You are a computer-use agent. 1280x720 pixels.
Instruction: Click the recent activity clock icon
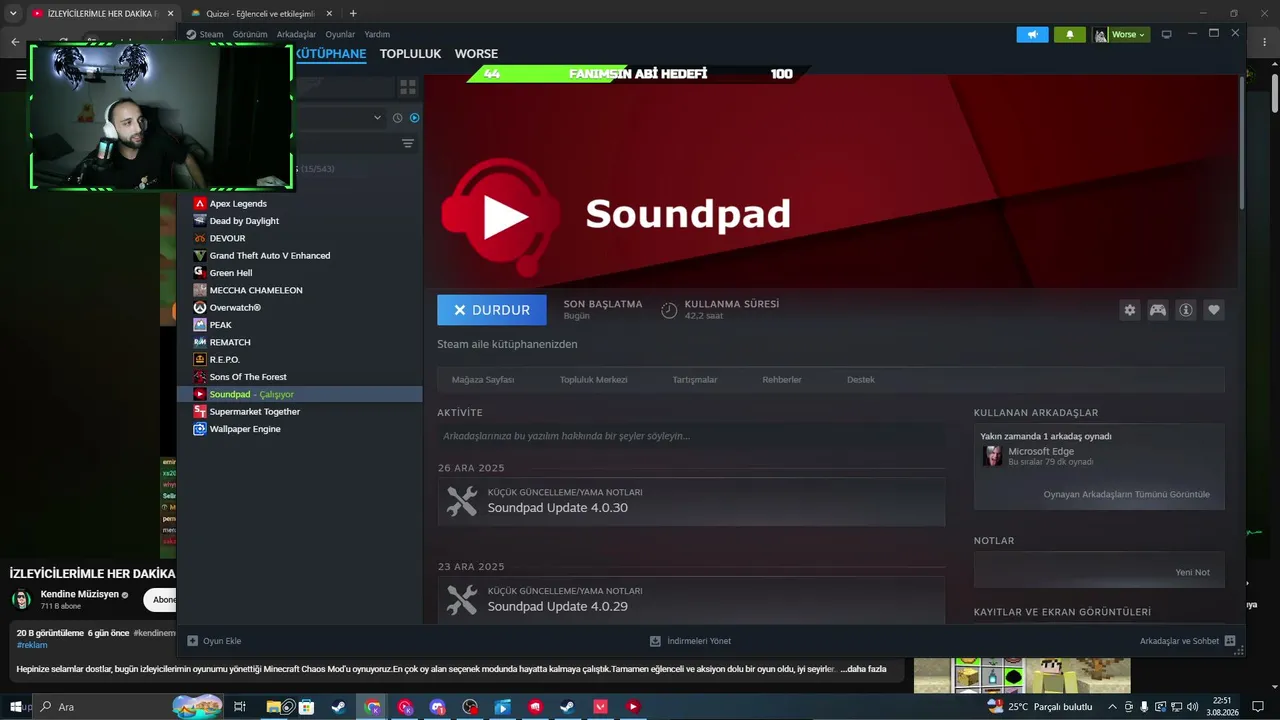pyautogui.click(x=397, y=118)
